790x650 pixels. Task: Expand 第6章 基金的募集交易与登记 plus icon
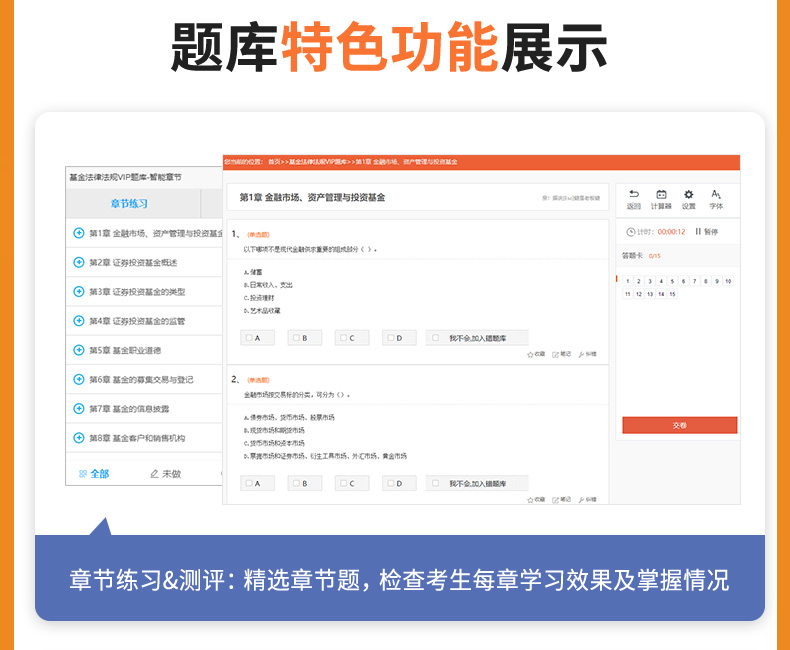pyautogui.click(x=79, y=379)
